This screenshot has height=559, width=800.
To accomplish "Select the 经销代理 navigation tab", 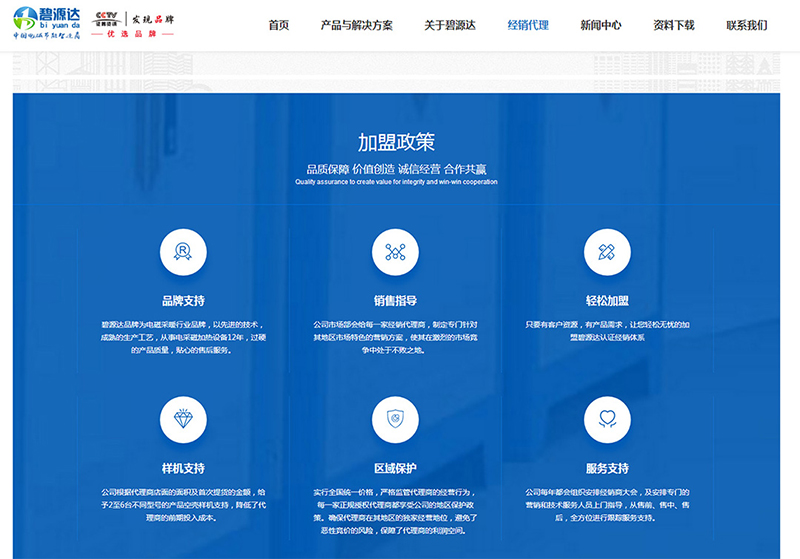I will 528,25.
